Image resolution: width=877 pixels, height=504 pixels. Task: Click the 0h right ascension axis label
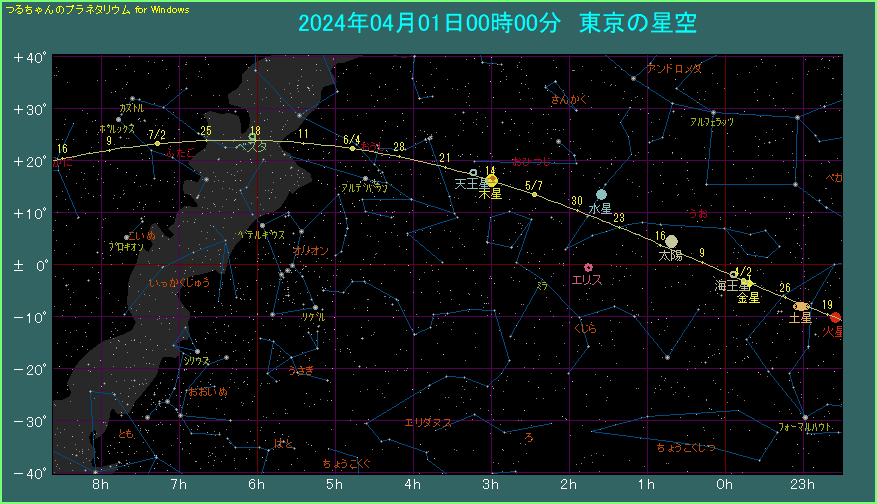724,485
